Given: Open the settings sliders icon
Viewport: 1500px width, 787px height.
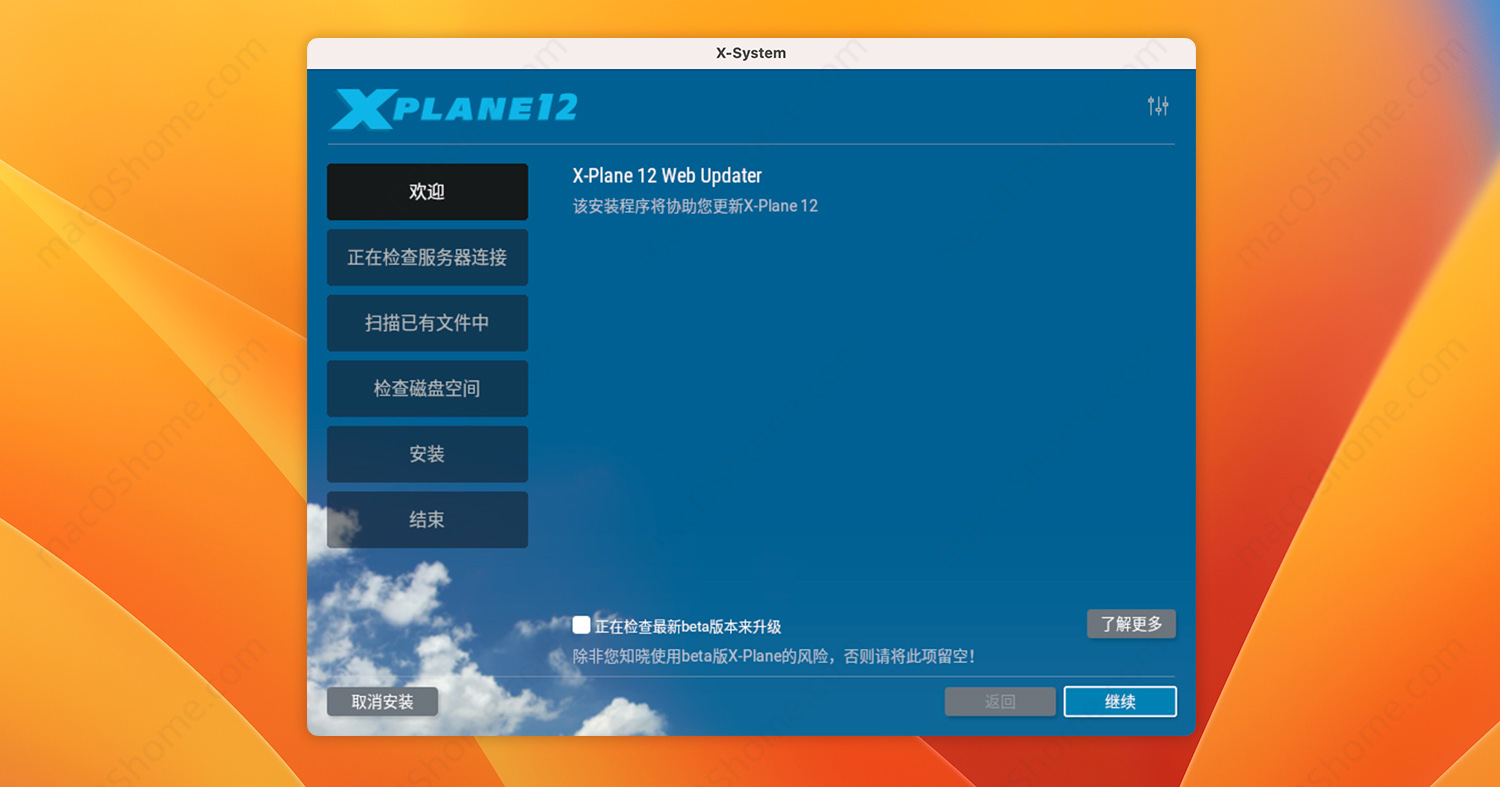Looking at the screenshot, I should [x=1158, y=106].
